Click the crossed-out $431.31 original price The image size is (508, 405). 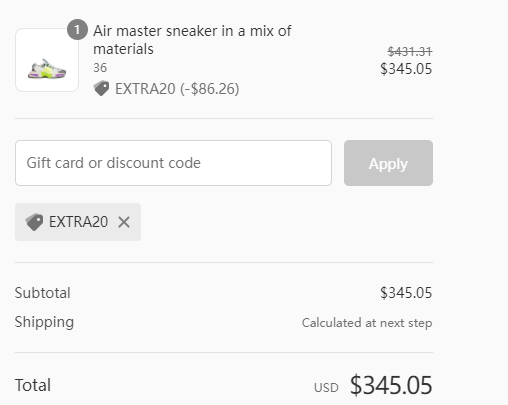pos(410,51)
